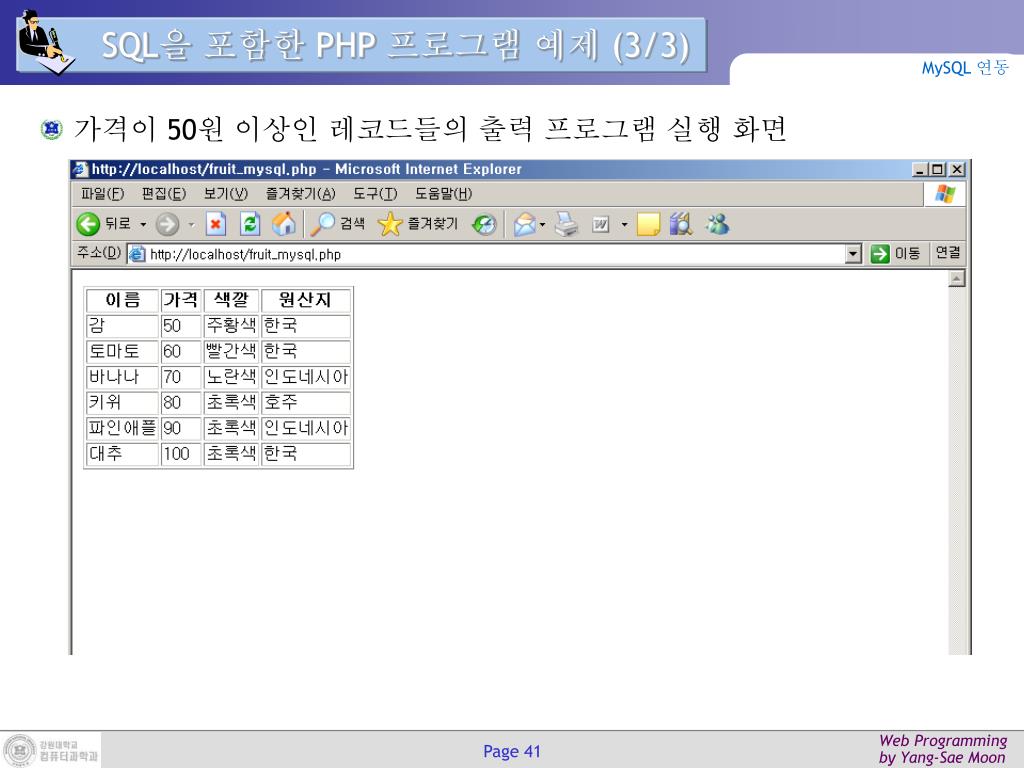Go to Home page icon

[284, 224]
